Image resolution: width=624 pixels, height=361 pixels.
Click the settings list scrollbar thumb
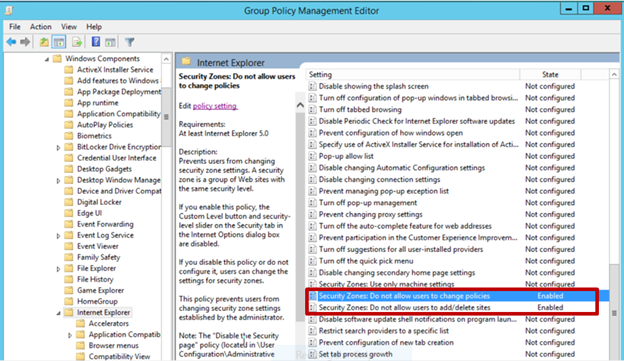(614, 309)
